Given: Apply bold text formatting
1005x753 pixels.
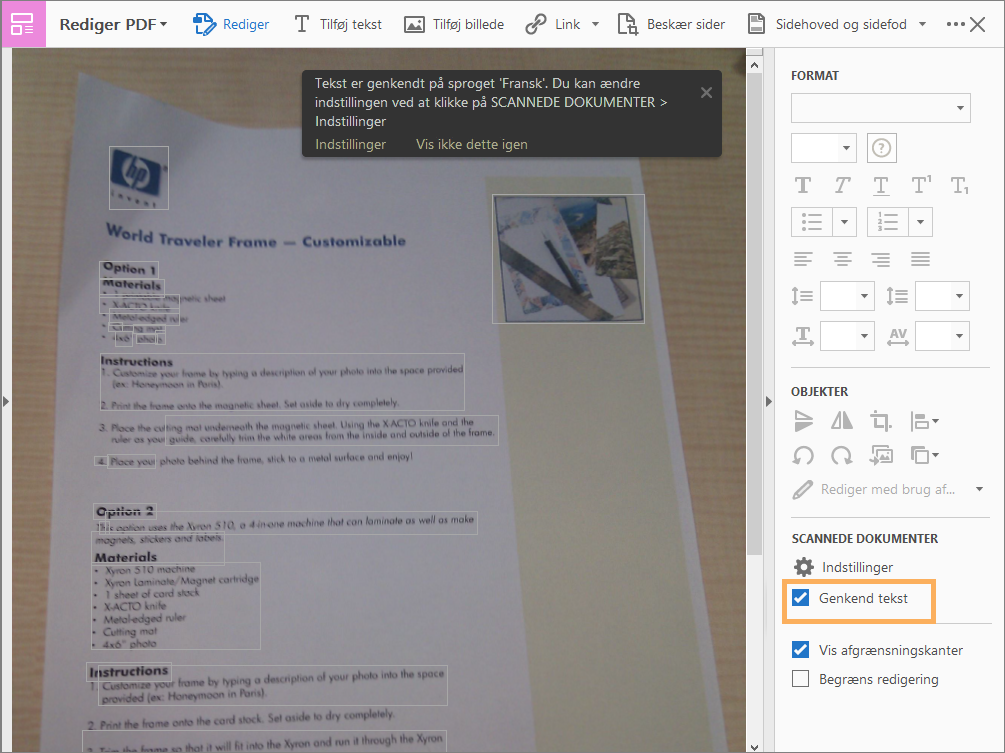Looking at the screenshot, I should [x=802, y=185].
